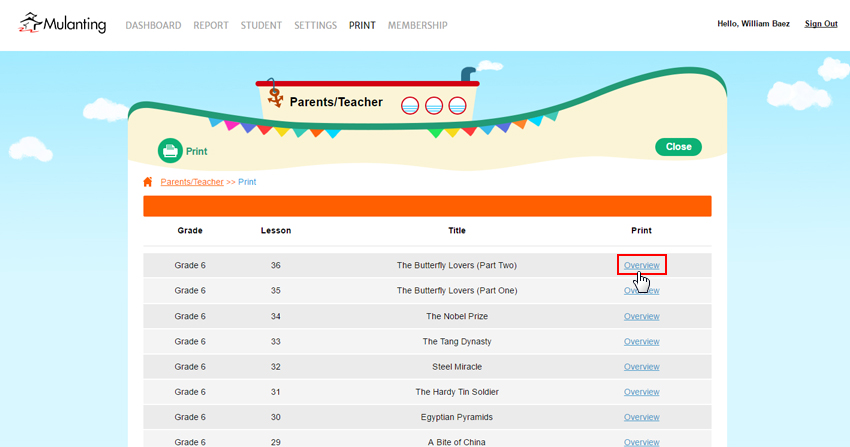Click the Title column header
850x447 pixels.
457,230
